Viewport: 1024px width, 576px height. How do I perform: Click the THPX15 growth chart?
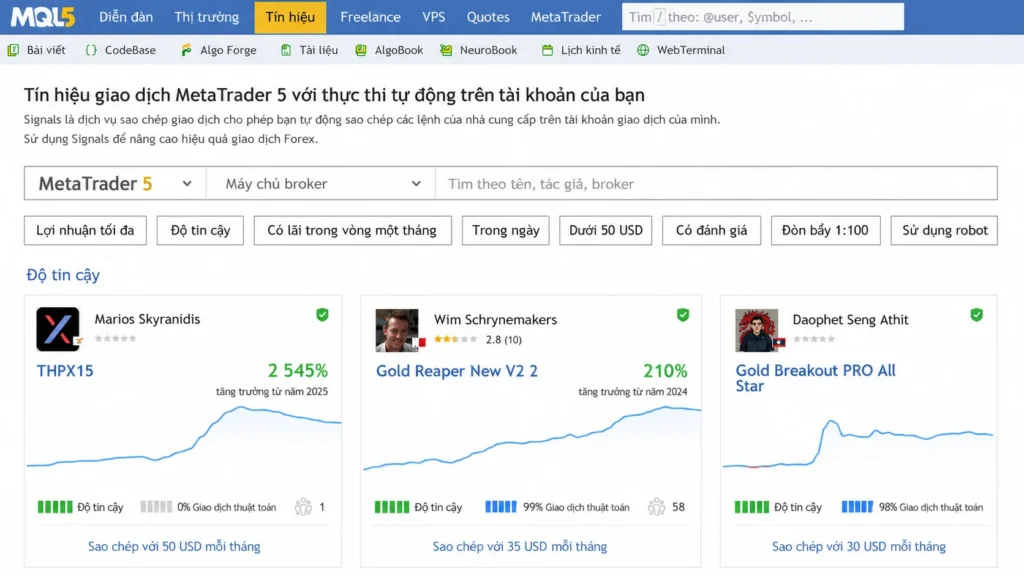pos(184,438)
